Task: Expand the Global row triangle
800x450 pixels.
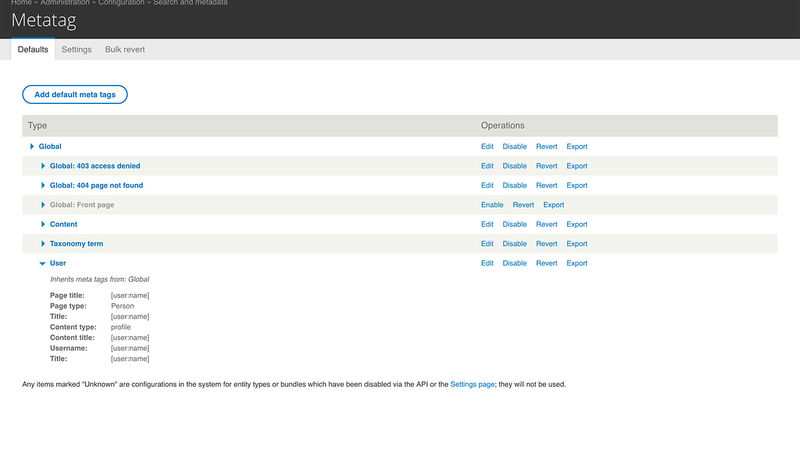Action: [32, 146]
